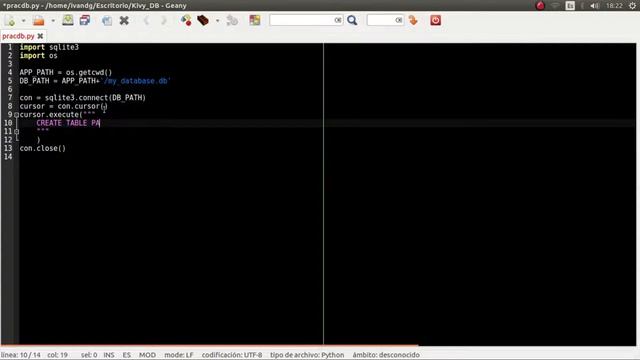Screen dimensions: 640x360
Task: Select the pracdb.py document tab
Action: [x=18, y=36]
